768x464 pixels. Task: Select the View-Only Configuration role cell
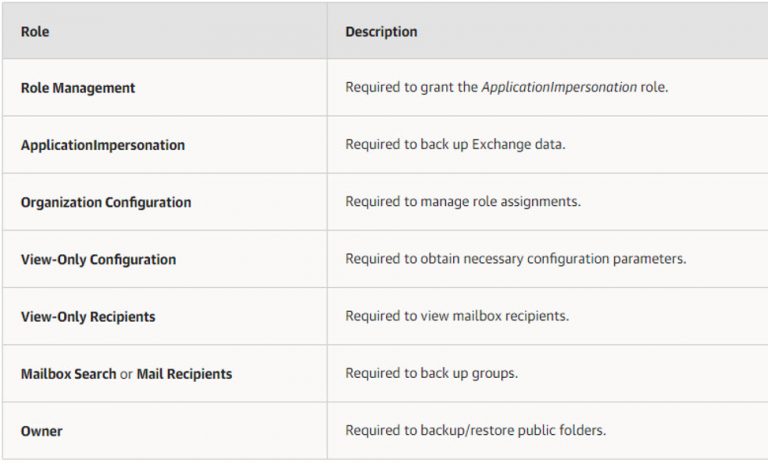coord(165,259)
